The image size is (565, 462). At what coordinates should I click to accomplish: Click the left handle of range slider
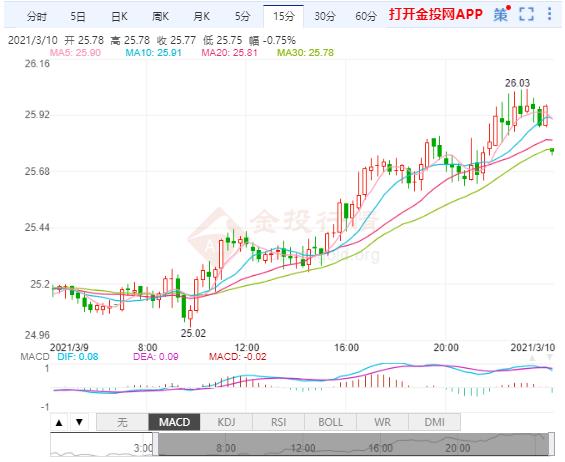click(155, 444)
